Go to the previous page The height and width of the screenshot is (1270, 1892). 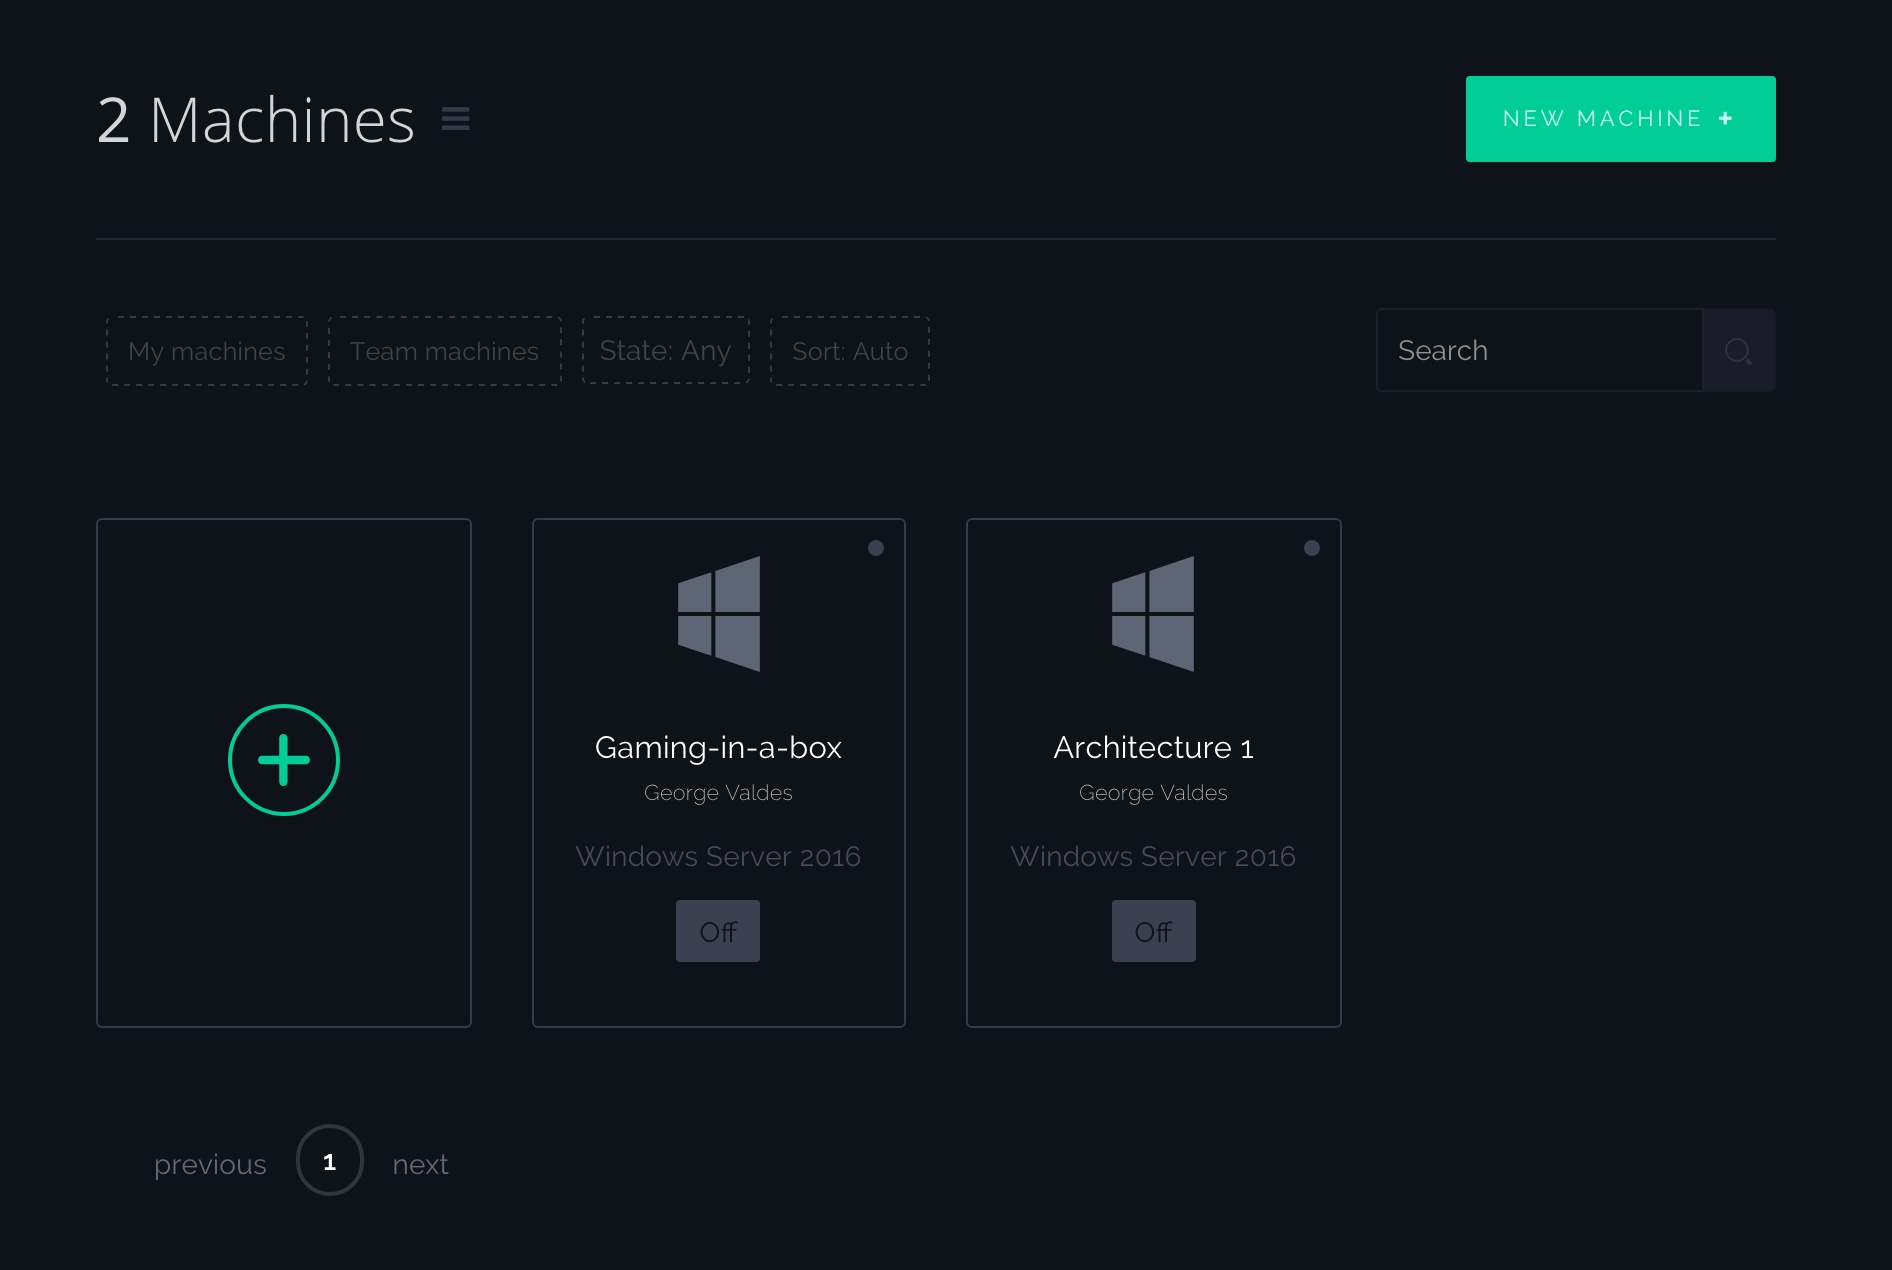210,1164
